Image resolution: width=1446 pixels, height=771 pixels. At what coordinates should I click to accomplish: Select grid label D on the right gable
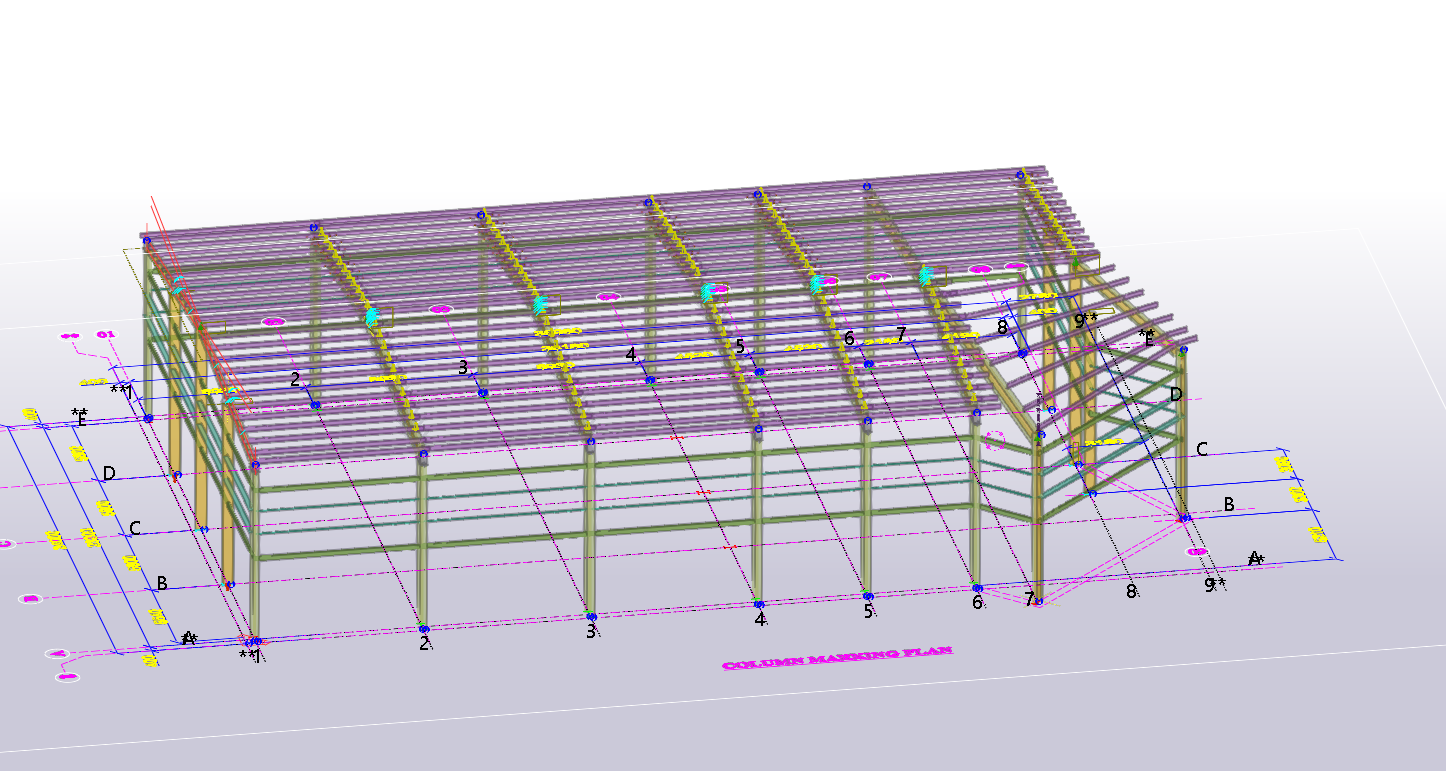click(x=1176, y=395)
